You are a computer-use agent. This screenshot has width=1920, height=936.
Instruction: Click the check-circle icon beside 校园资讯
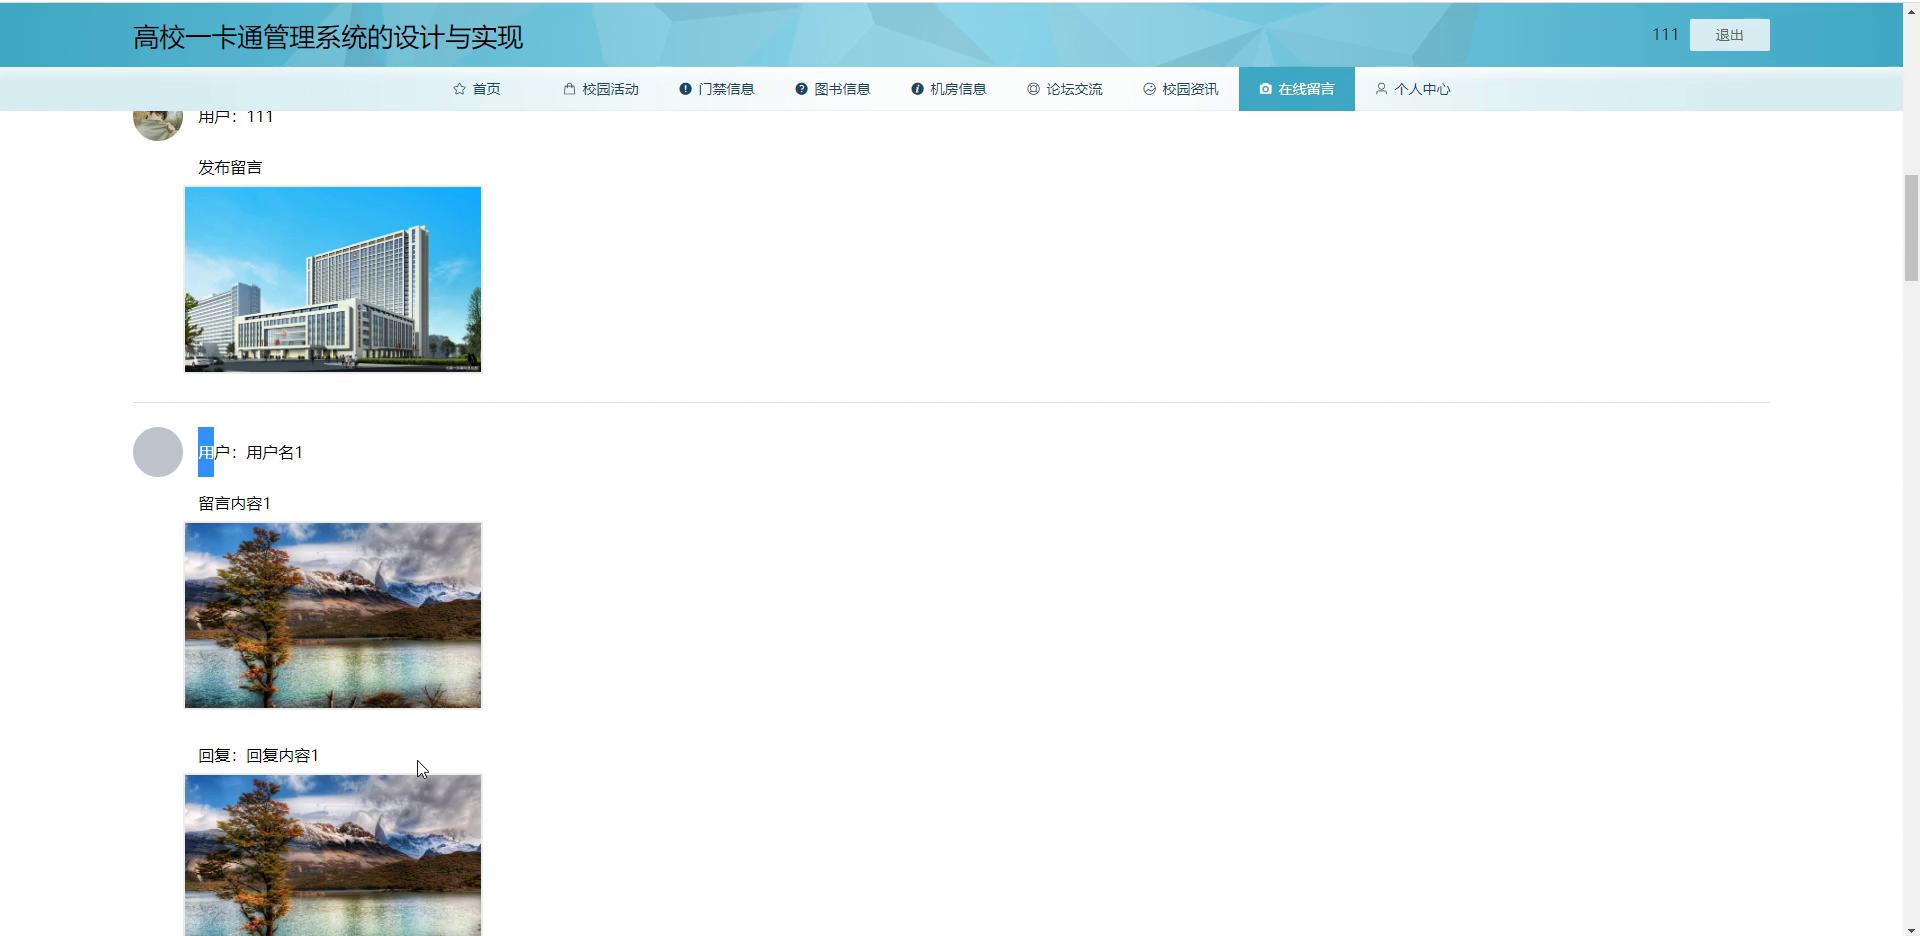tap(1149, 89)
